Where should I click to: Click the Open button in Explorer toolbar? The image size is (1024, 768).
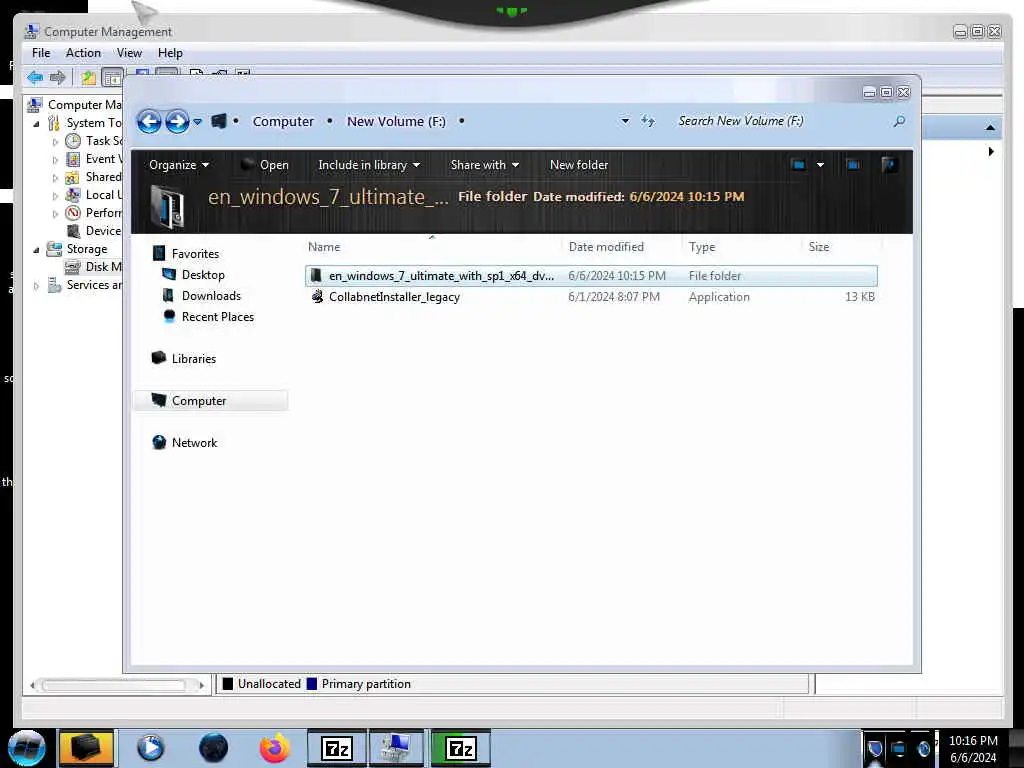coord(264,165)
